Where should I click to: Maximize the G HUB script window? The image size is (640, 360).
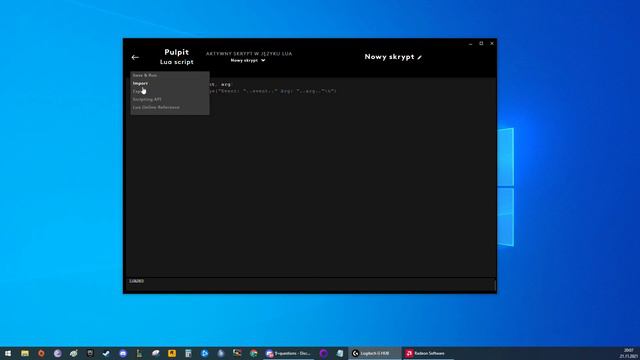coord(481,43)
